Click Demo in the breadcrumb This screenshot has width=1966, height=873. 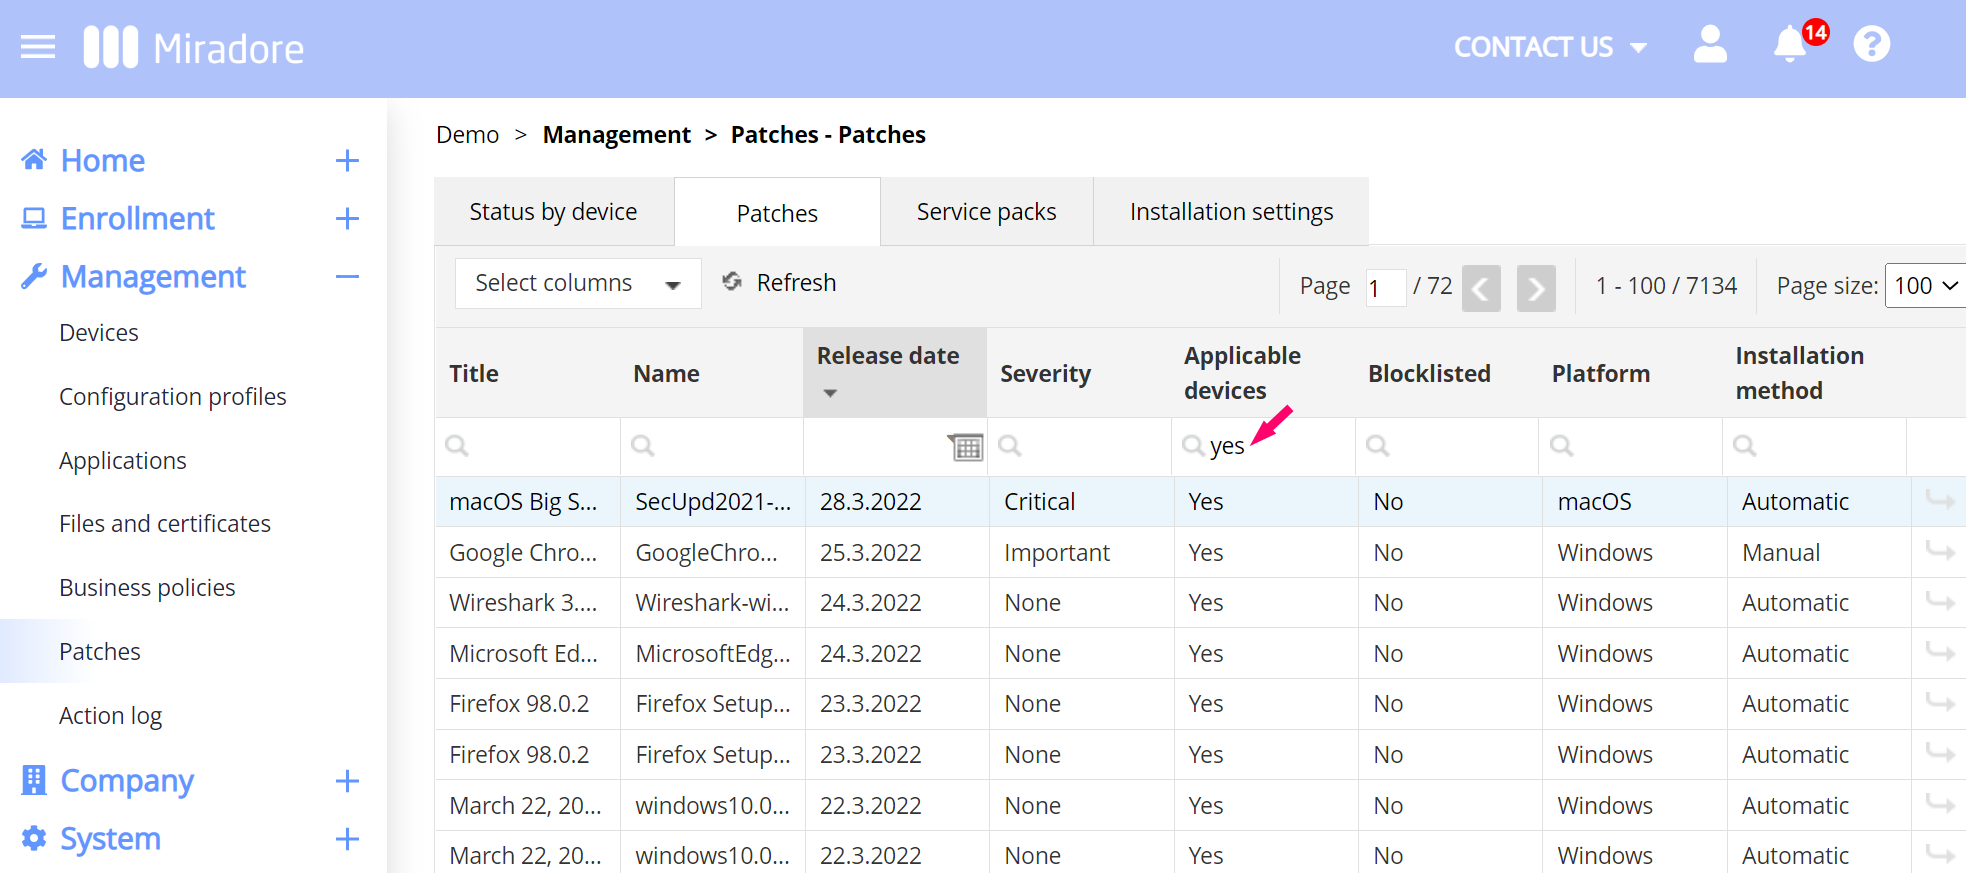coord(467,135)
